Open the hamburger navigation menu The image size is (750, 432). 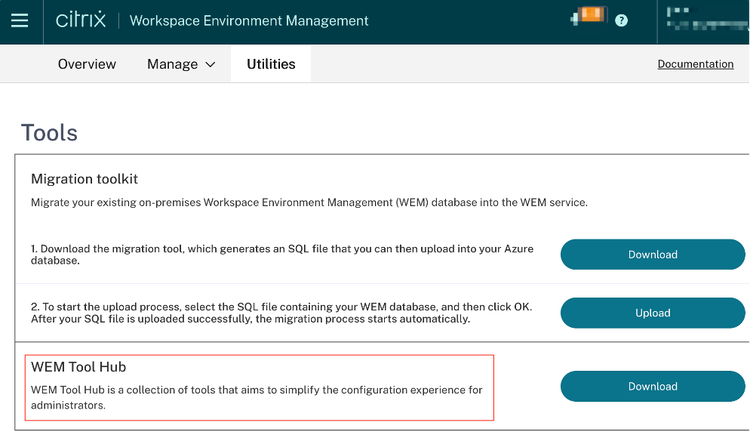tap(20, 21)
